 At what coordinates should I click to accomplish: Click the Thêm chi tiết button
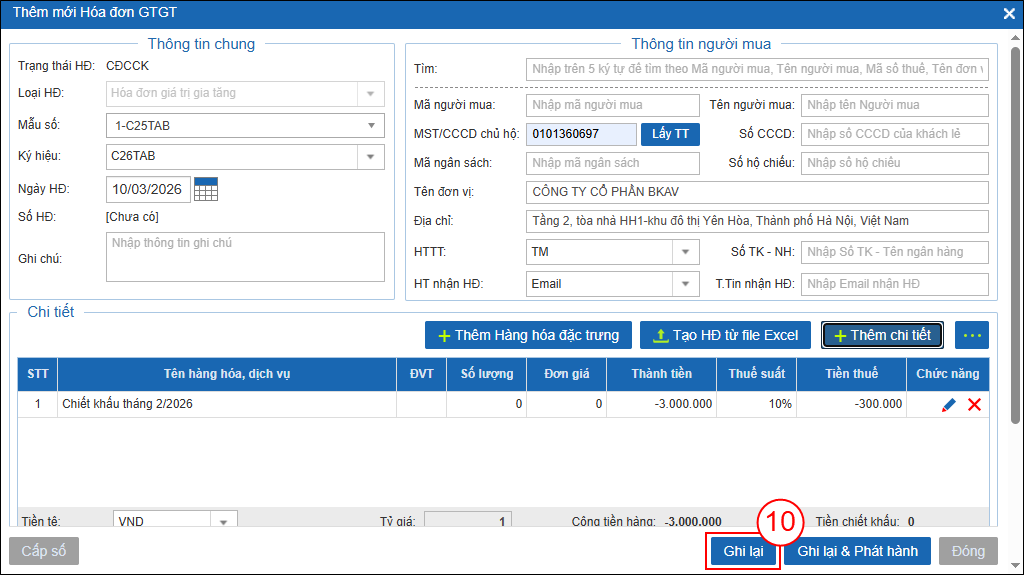(882, 335)
